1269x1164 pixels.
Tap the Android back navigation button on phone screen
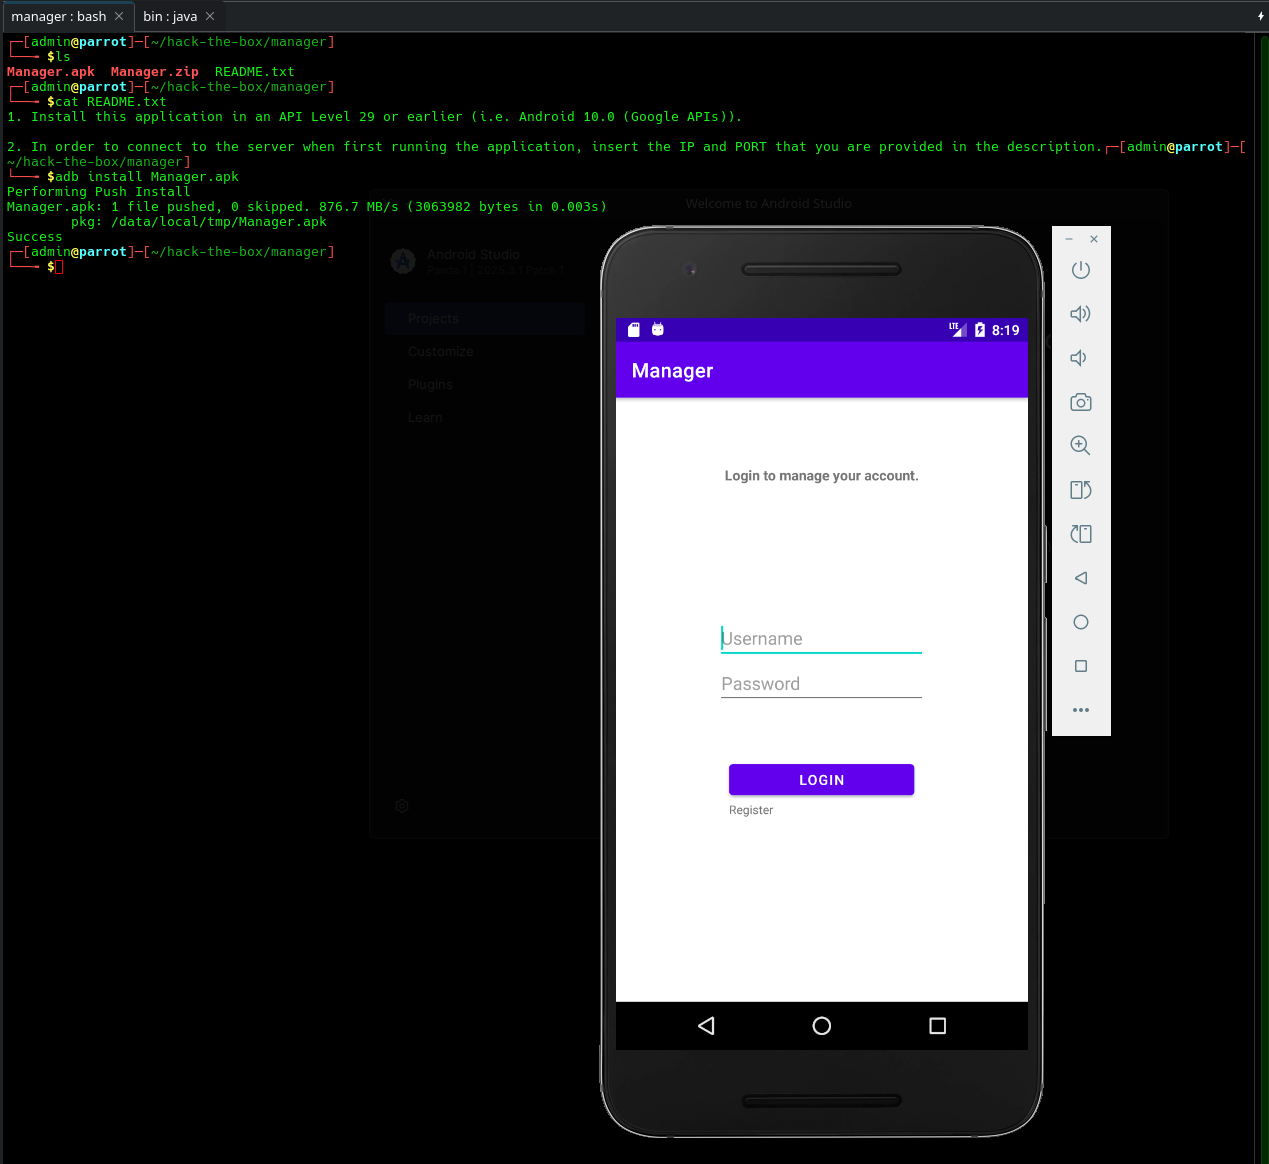(x=706, y=1026)
